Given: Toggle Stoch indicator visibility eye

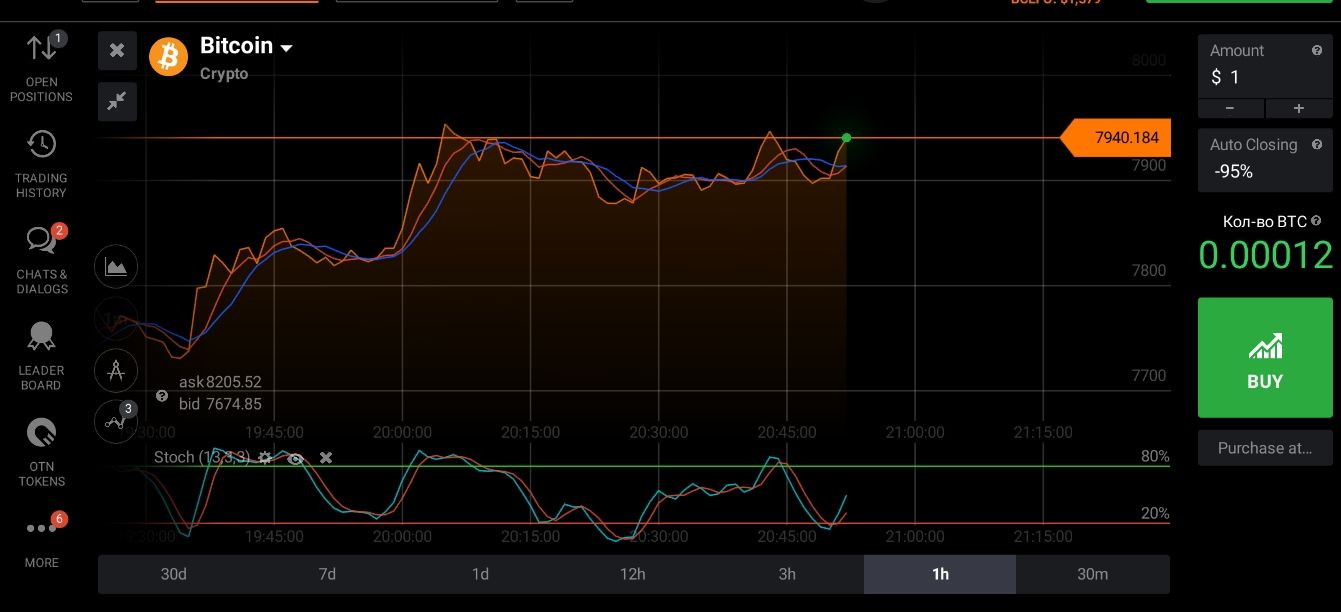Looking at the screenshot, I should coord(295,458).
